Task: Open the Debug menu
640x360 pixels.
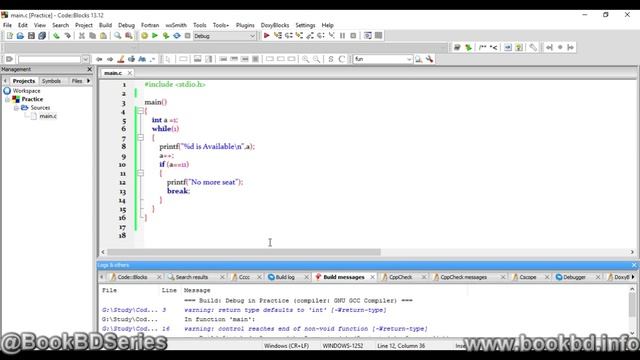Action: 126,25
